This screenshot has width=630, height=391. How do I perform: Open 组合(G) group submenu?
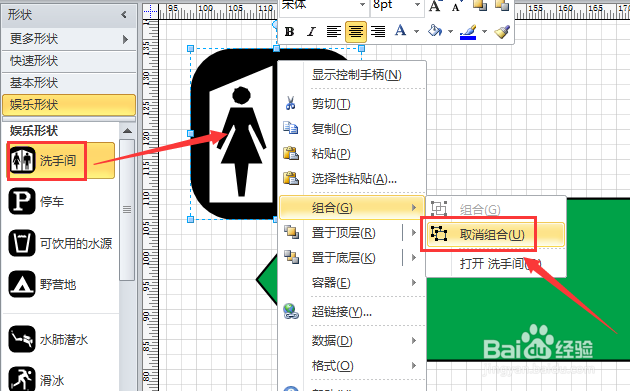coord(352,208)
